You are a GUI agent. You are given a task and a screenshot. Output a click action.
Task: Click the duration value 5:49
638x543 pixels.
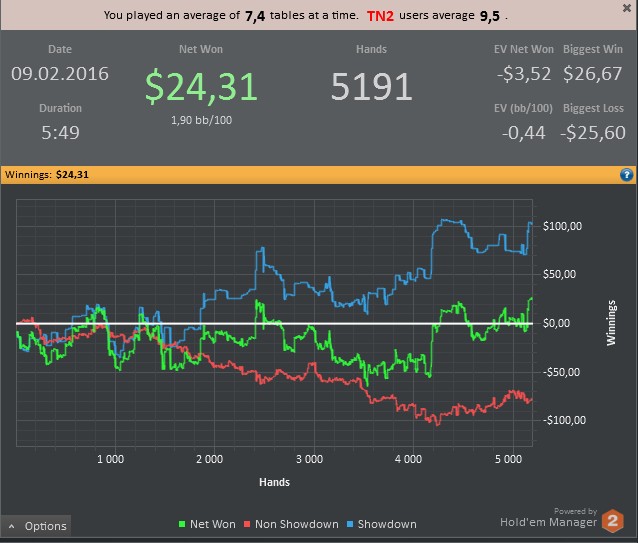pyautogui.click(x=60, y=133)
